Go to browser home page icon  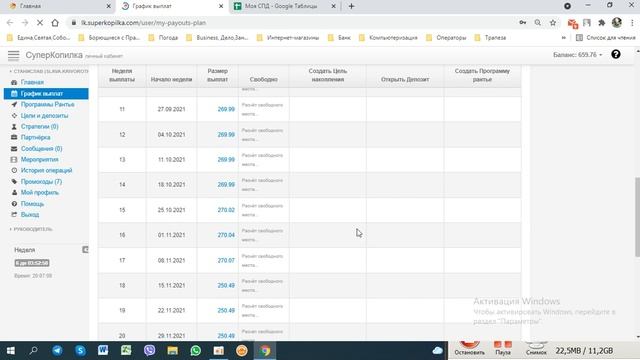(55, 23)
